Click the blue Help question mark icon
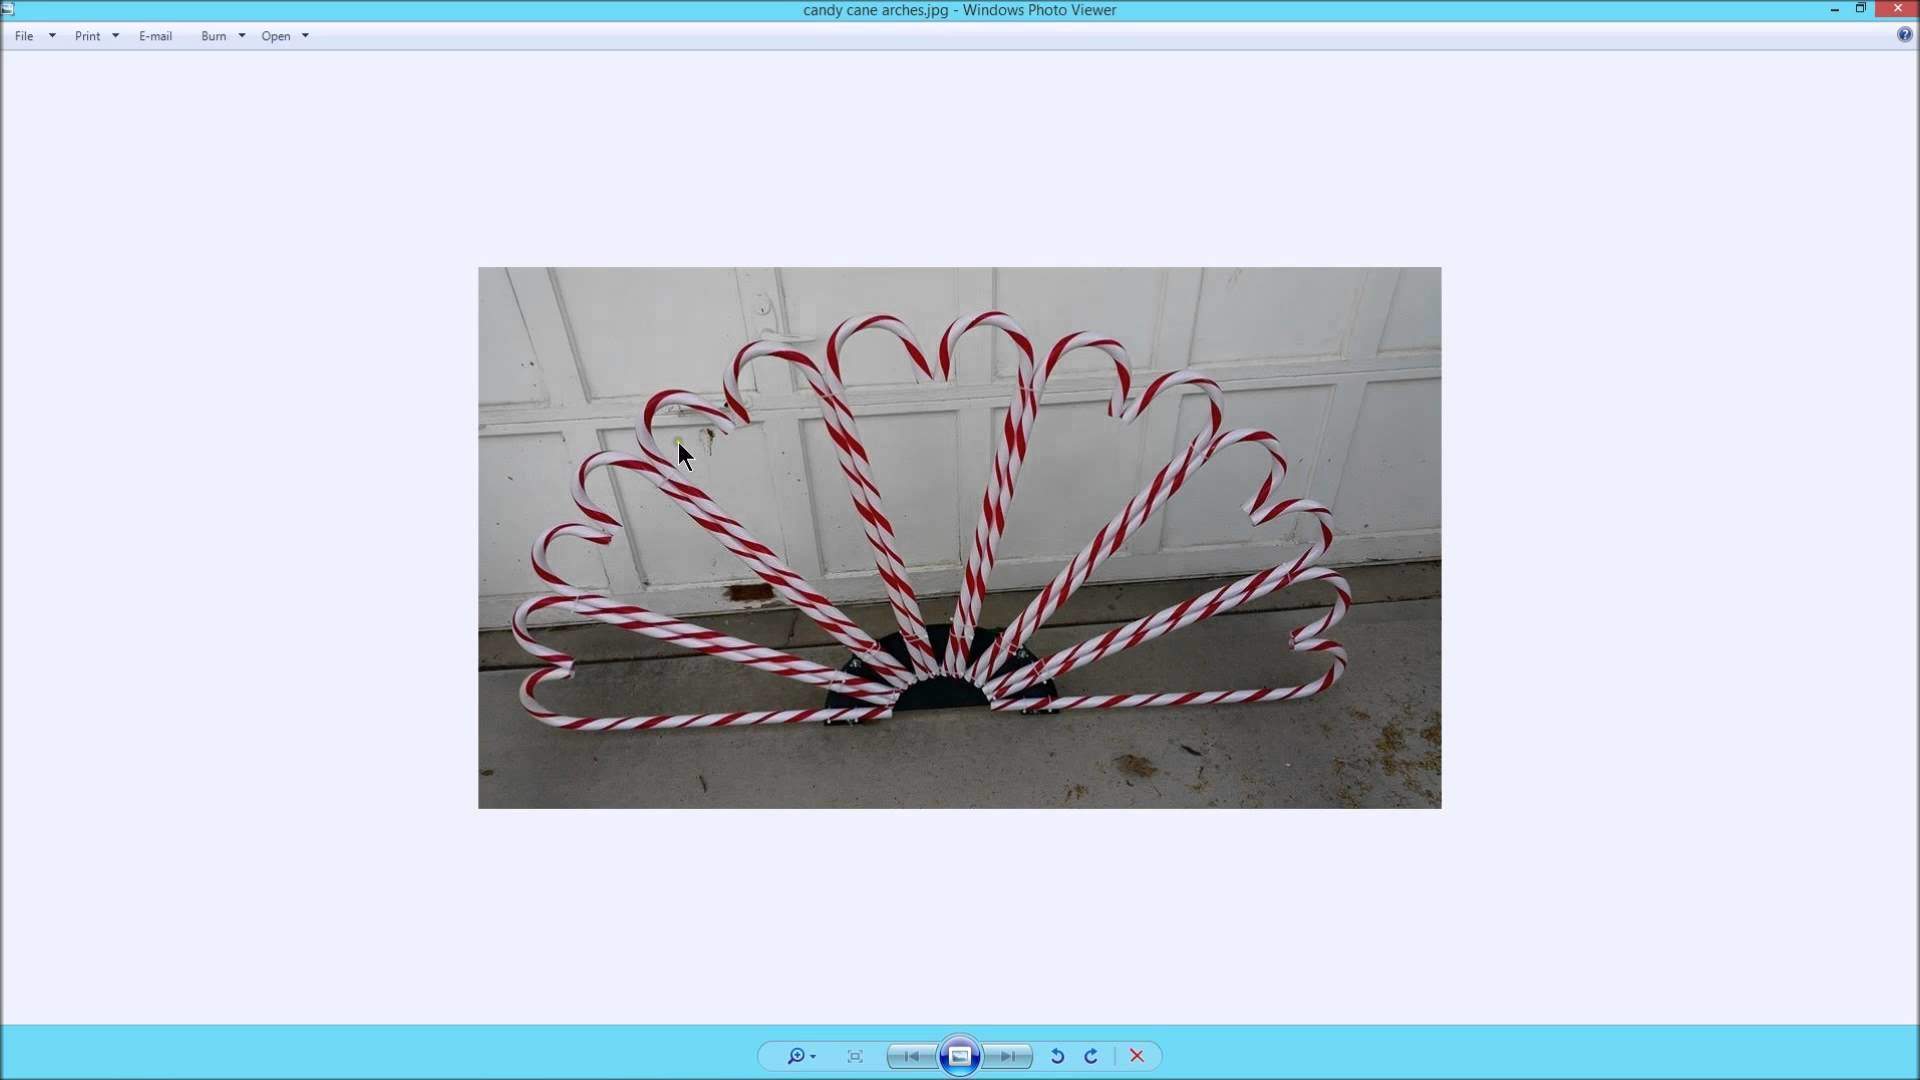This screenshot has height=1080, width=1920. point(1904,35)
